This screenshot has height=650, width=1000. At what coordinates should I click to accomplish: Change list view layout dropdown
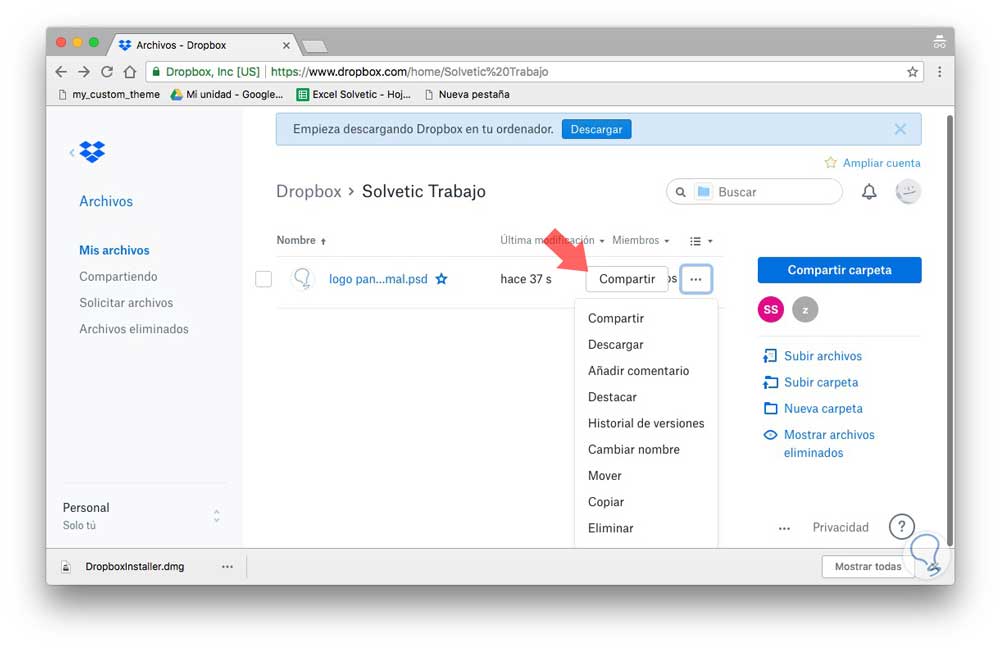701,241
